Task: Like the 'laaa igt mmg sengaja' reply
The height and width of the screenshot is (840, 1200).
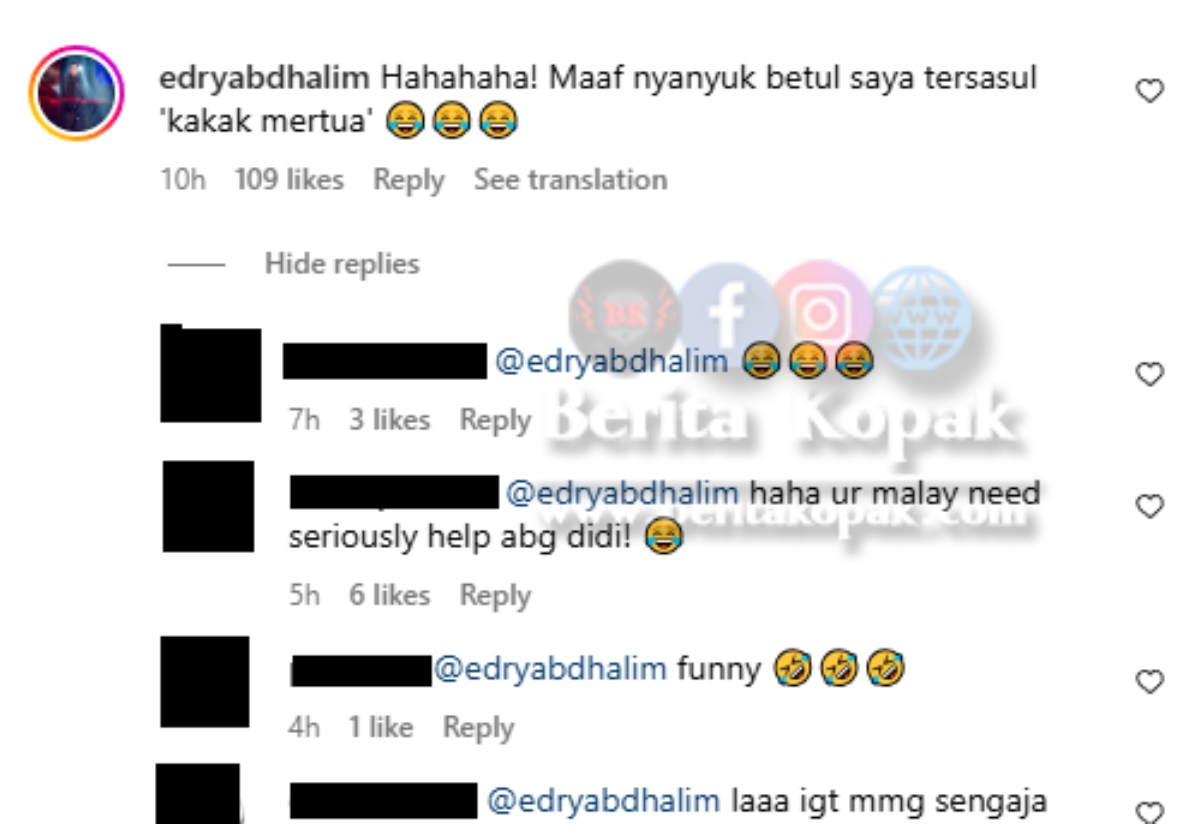Action: [1151, 812]
